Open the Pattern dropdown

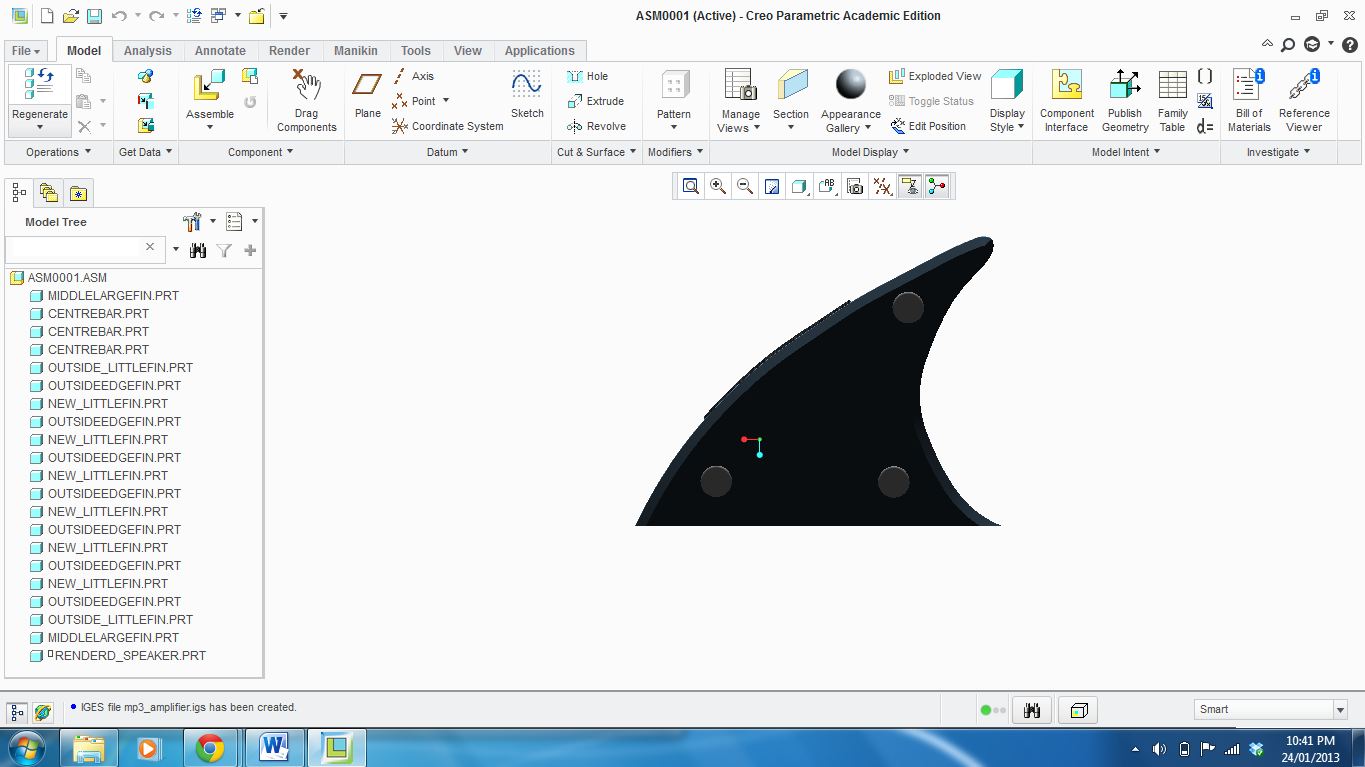[674, 120]
